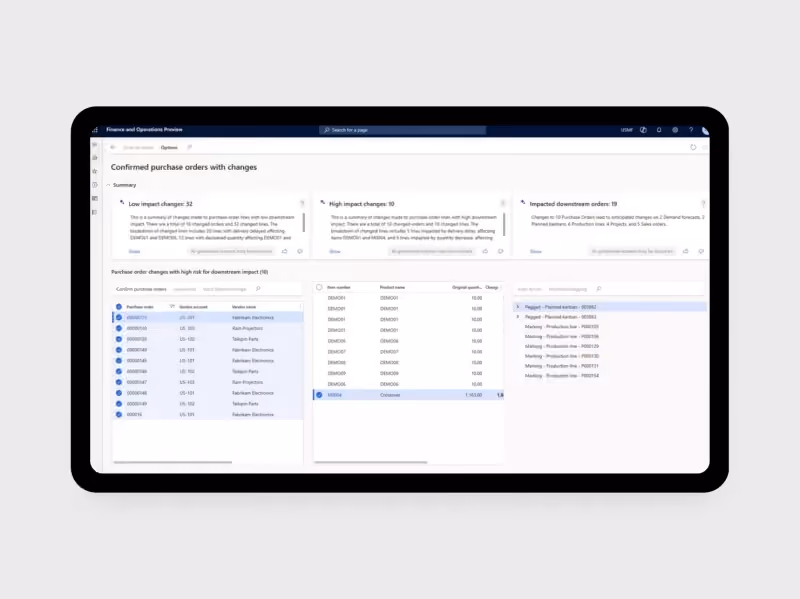Expand the navigation pane hamburger icon
800x599 pixels.
point(95,145)
